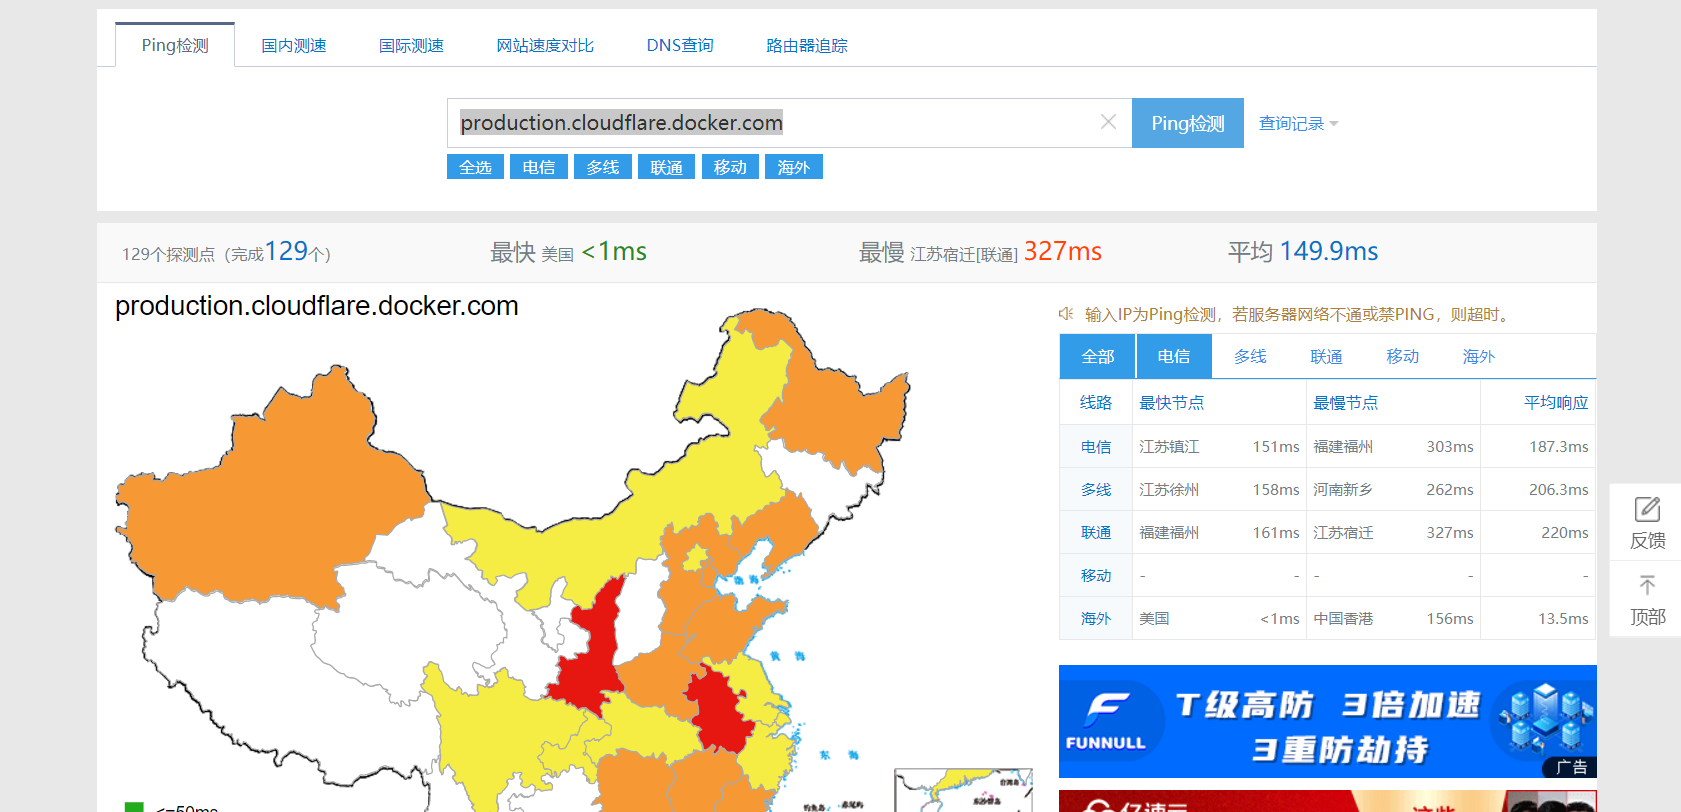Click the map title production.cloudflare.docker.com

tap(317, 306)
